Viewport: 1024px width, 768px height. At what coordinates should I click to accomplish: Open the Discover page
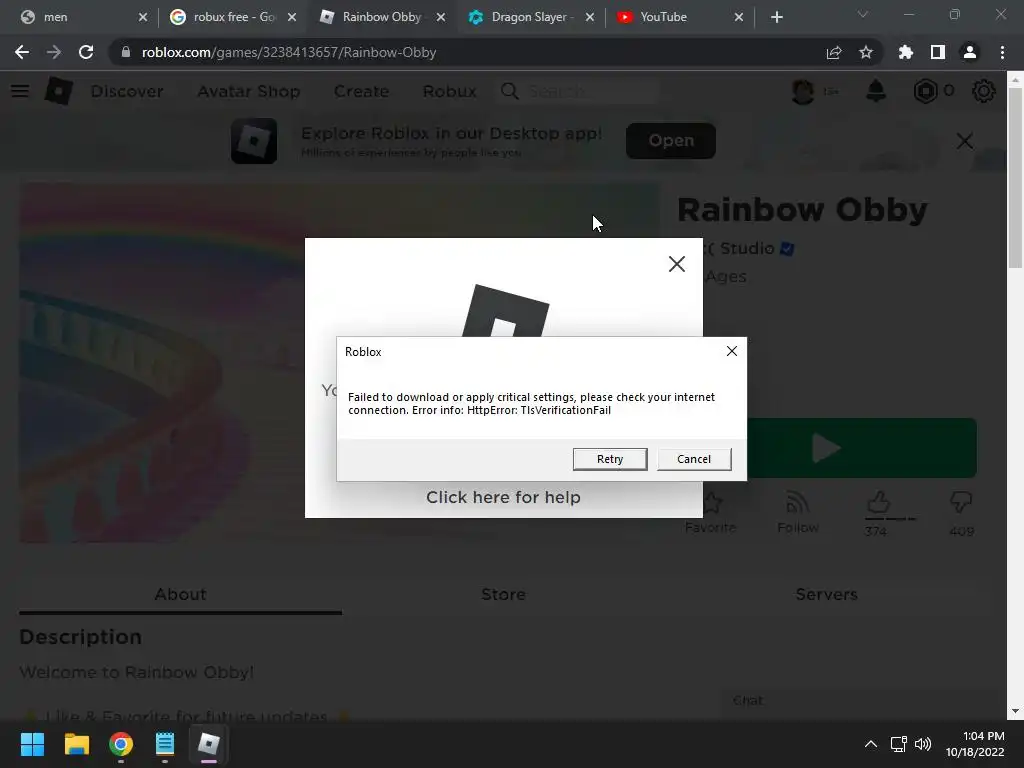point(127,91)
